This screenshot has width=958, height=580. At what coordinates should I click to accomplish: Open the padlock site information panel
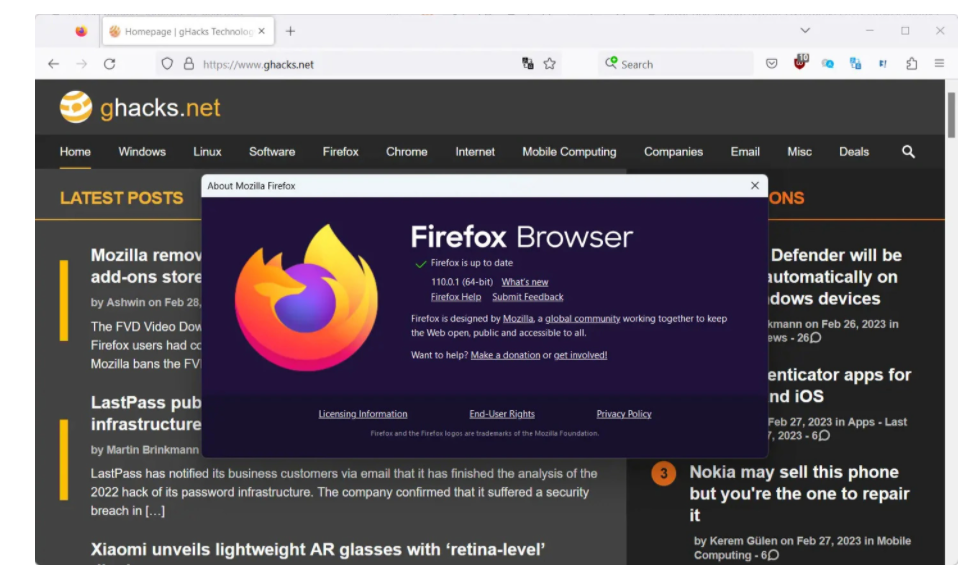pos(188,63)
